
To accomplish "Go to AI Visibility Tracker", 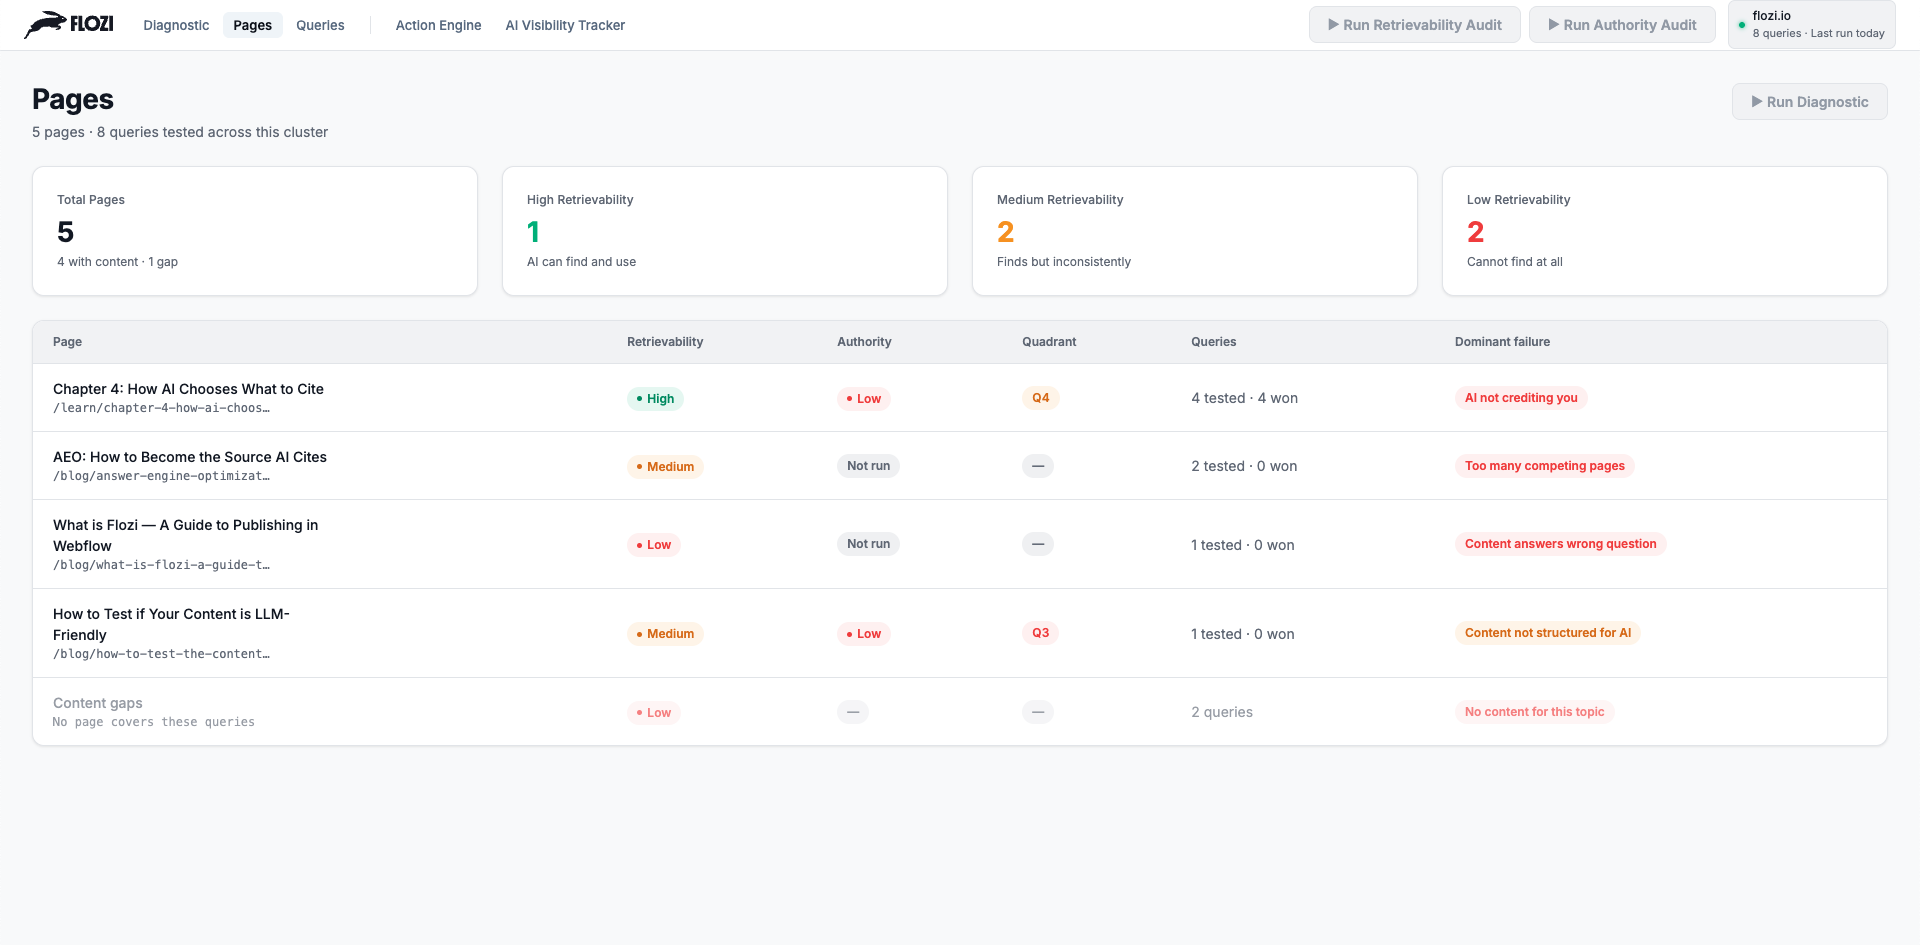I will 565,25.
